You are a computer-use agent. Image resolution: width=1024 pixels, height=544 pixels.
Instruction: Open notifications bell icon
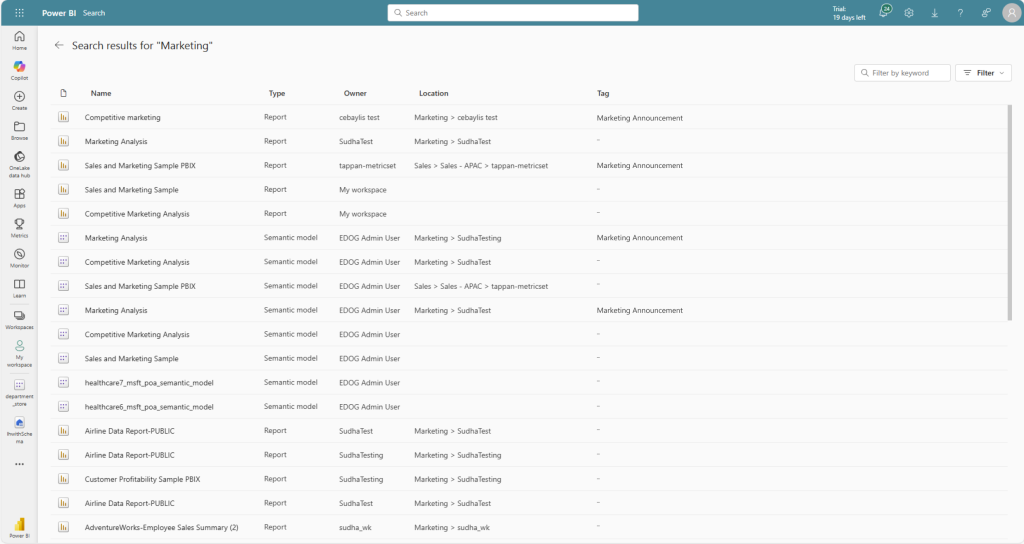point(884,12)
